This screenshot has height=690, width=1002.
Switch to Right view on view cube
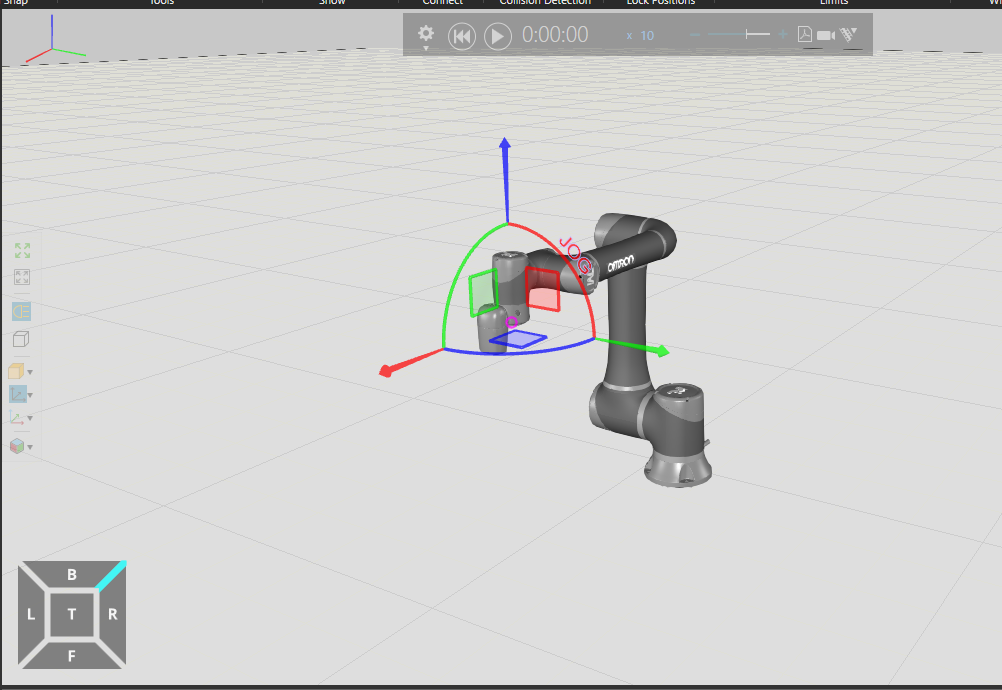(x=112, y=615)
